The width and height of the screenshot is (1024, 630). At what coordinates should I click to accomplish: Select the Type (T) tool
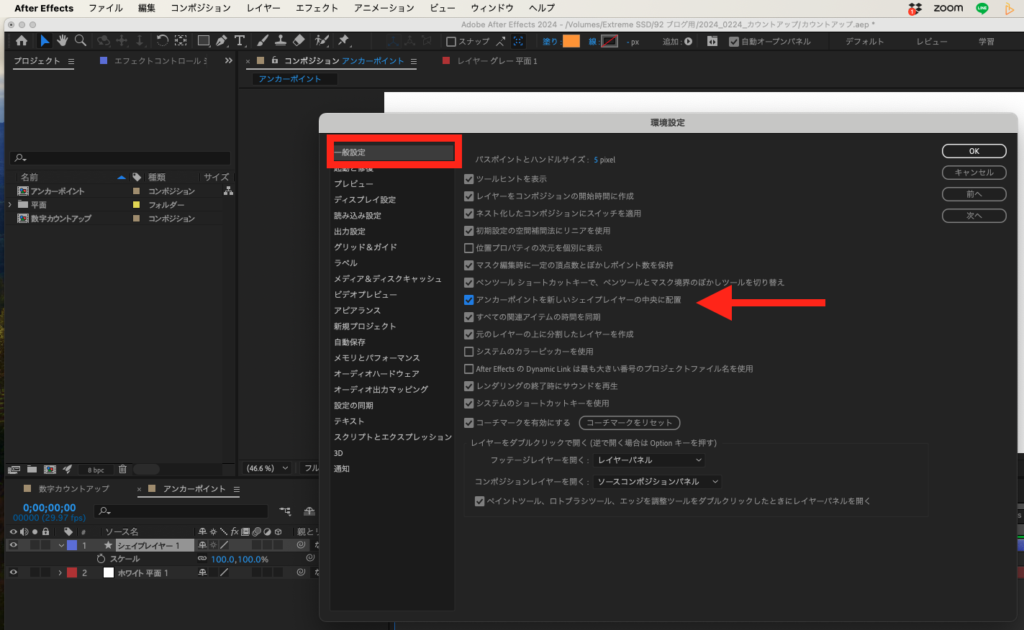[240, 41]
